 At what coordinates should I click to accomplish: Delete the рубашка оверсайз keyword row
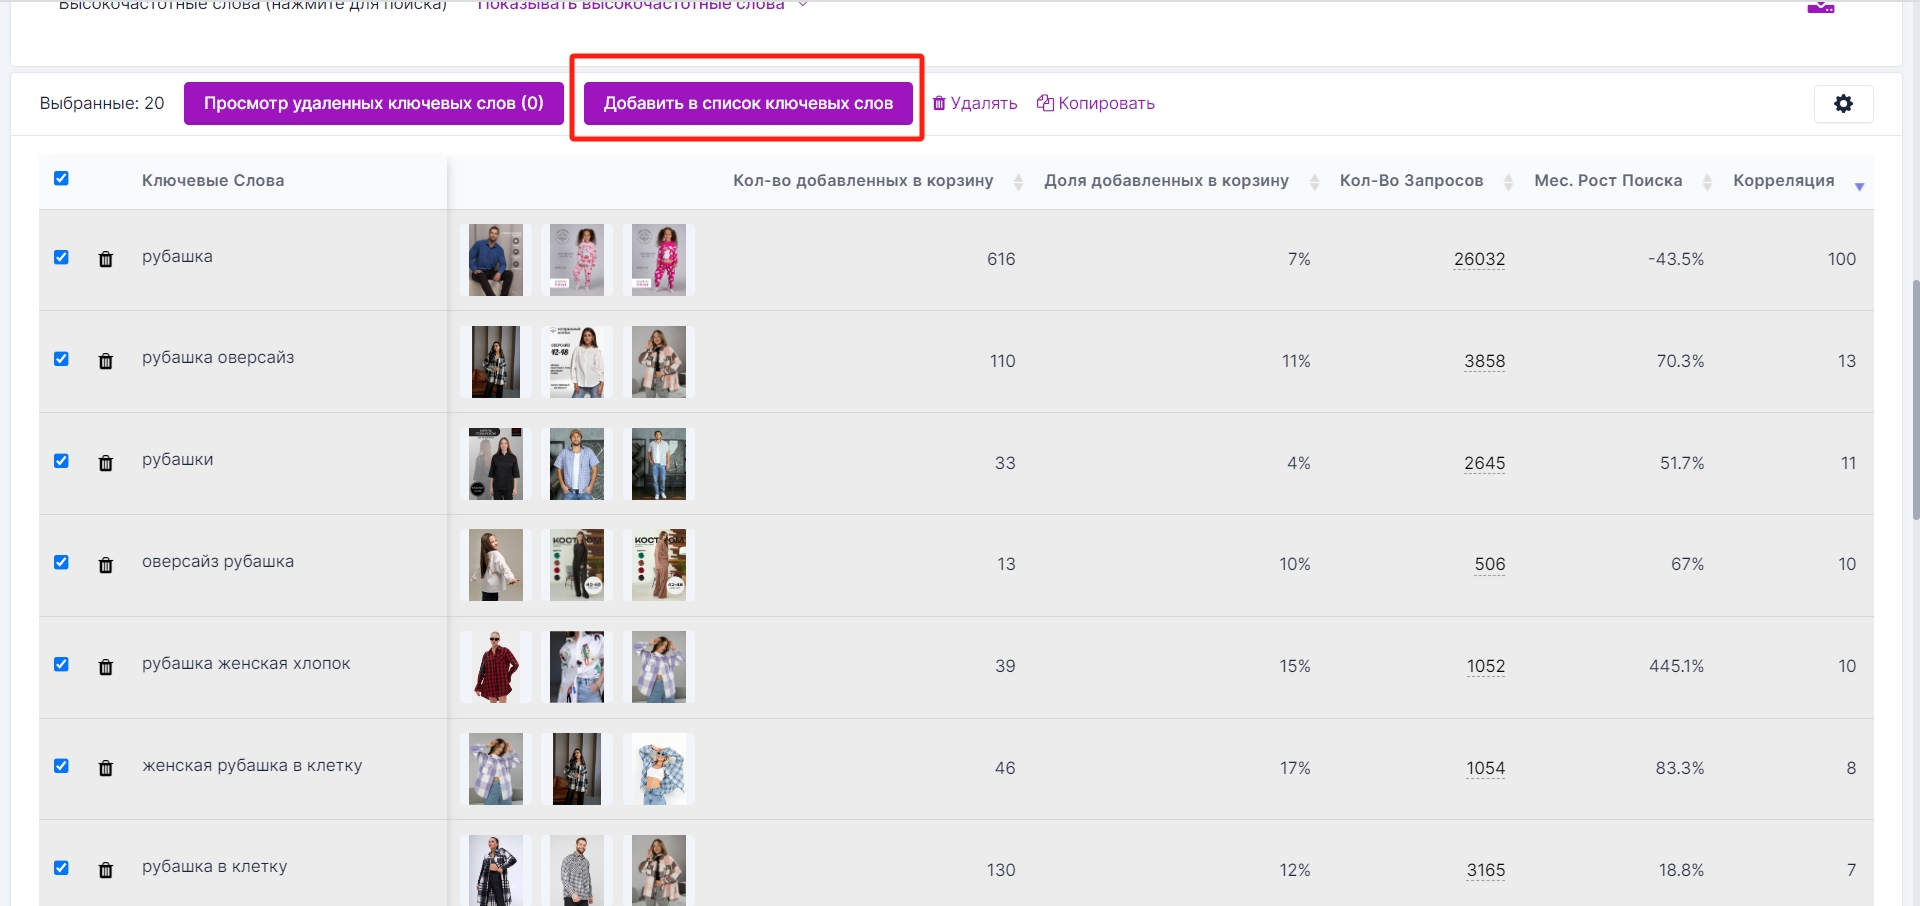coord(106,362)
